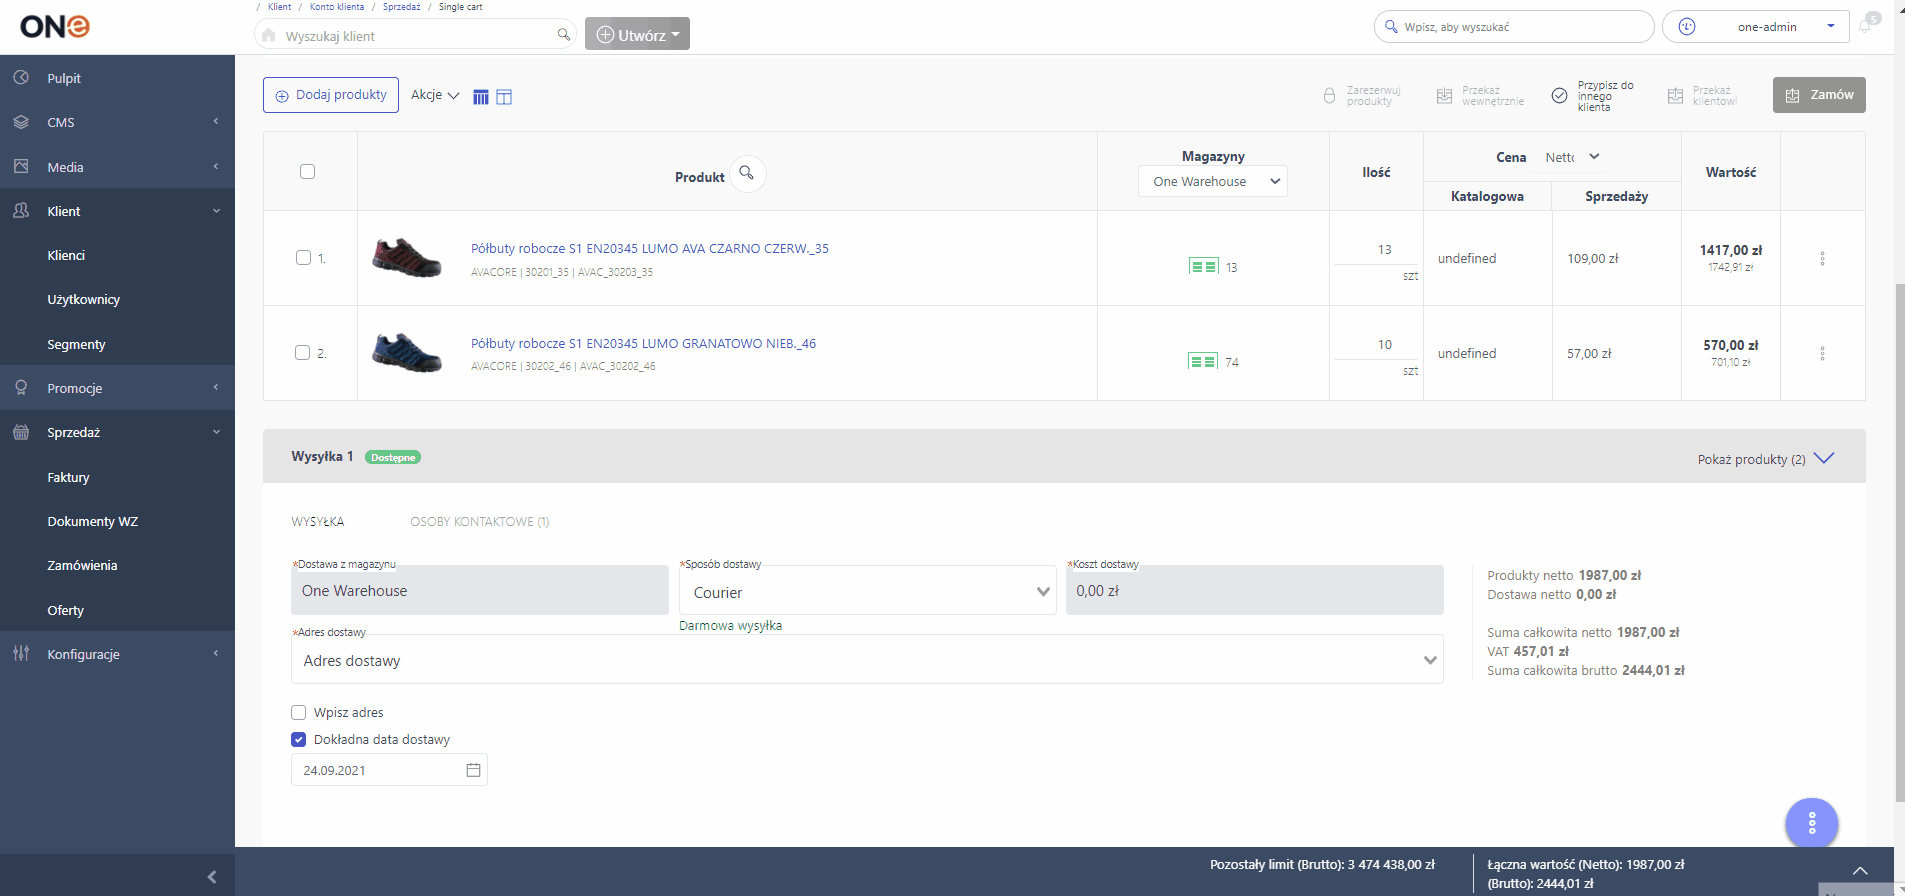Switch to the column grid view icon
Screen dimensions: 1905x896
click(481, 97)
